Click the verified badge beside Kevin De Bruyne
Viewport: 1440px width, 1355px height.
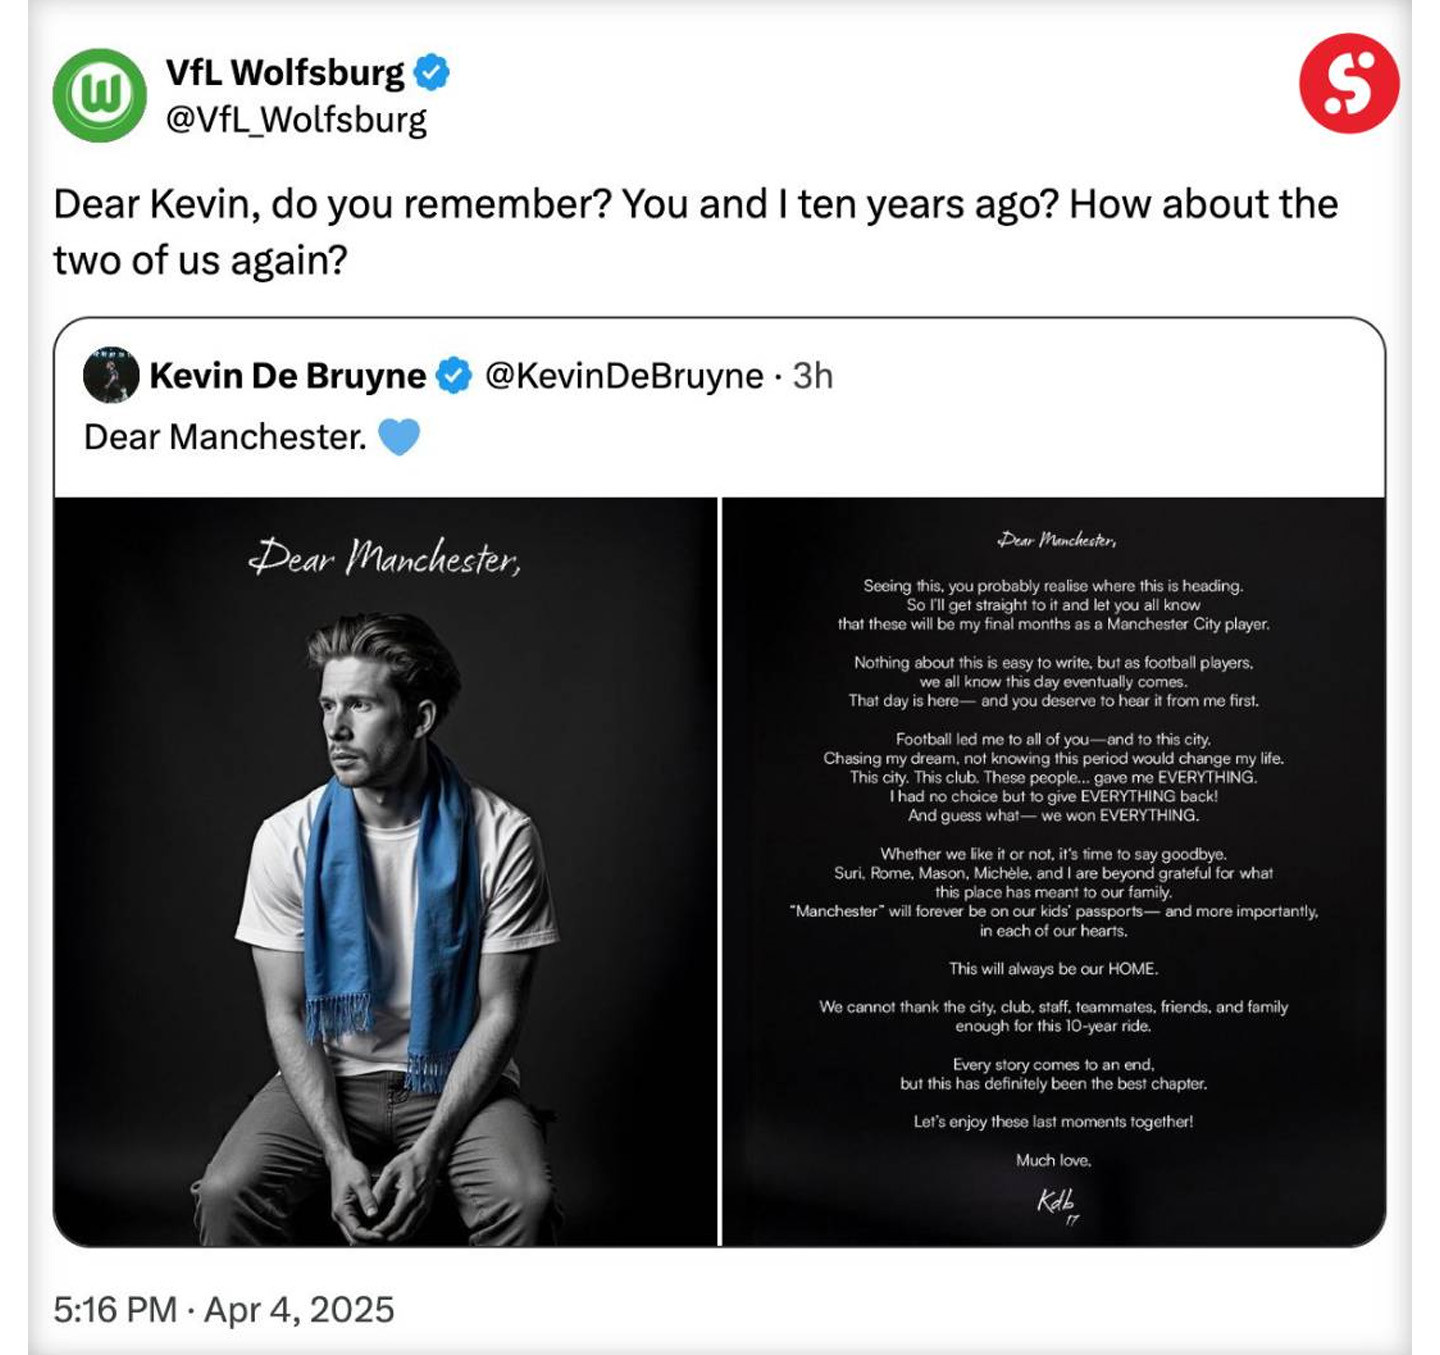pyautogui.click(x=455, y=375)
